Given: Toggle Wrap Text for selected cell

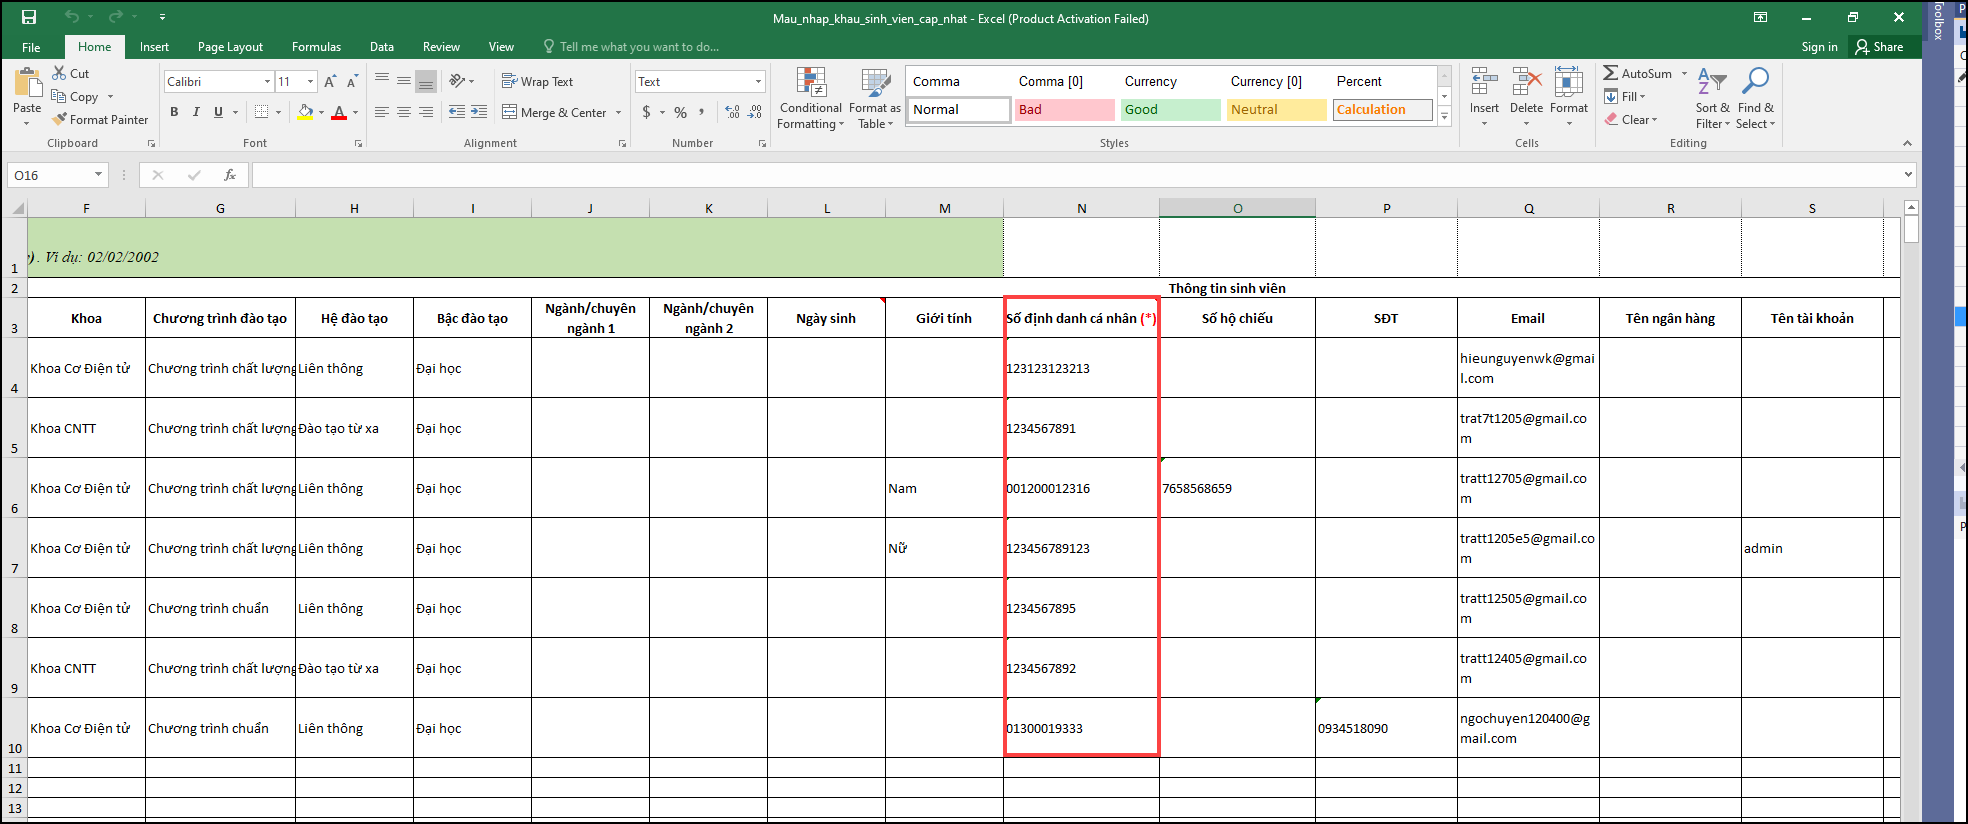Looking at the screenshot, I should pyautogui.click(x=537, y=81).
